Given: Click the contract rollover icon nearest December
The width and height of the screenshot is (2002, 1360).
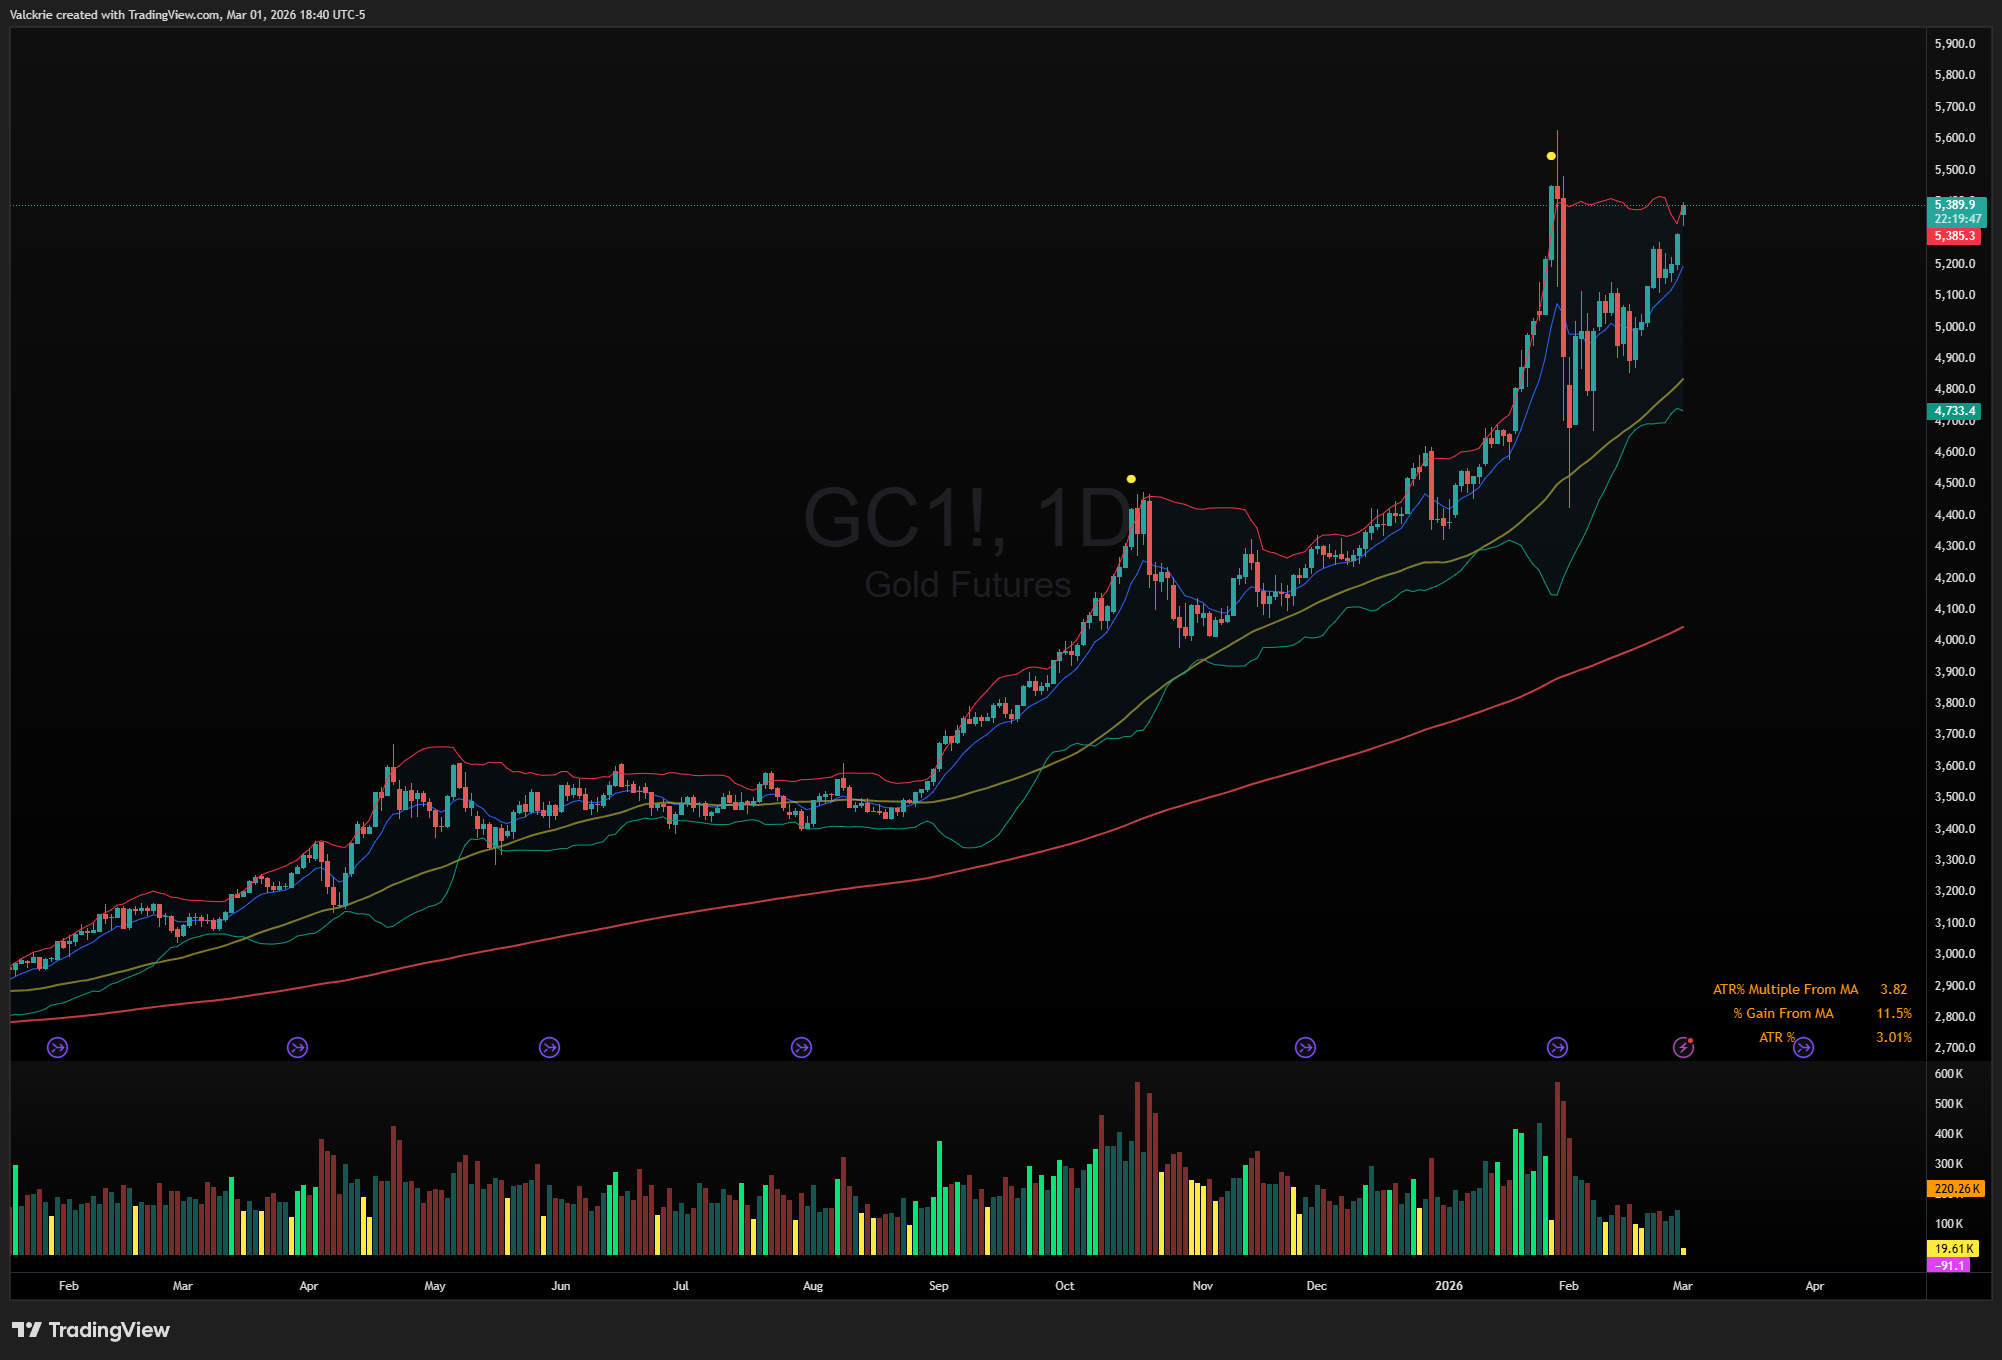Looking at the screenshot, I should (x=1305, y=1047).
